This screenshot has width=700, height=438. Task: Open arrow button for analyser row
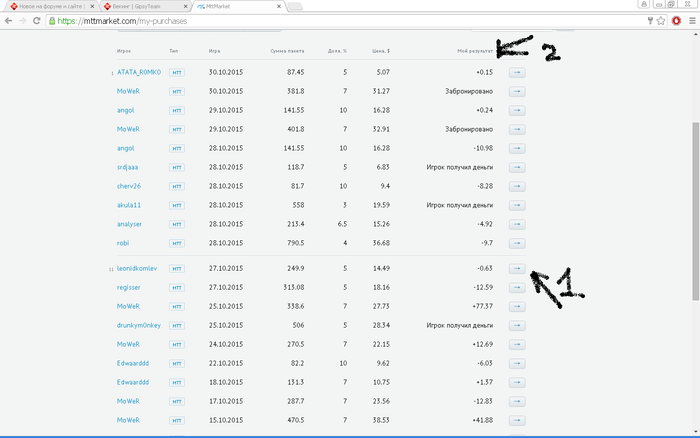pos(517,224)
